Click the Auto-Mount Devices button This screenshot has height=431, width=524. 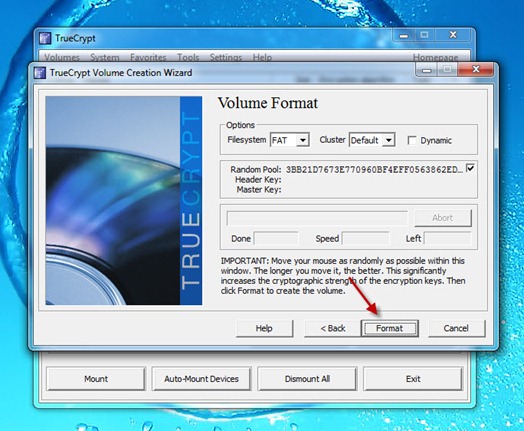tap(201, 379)
